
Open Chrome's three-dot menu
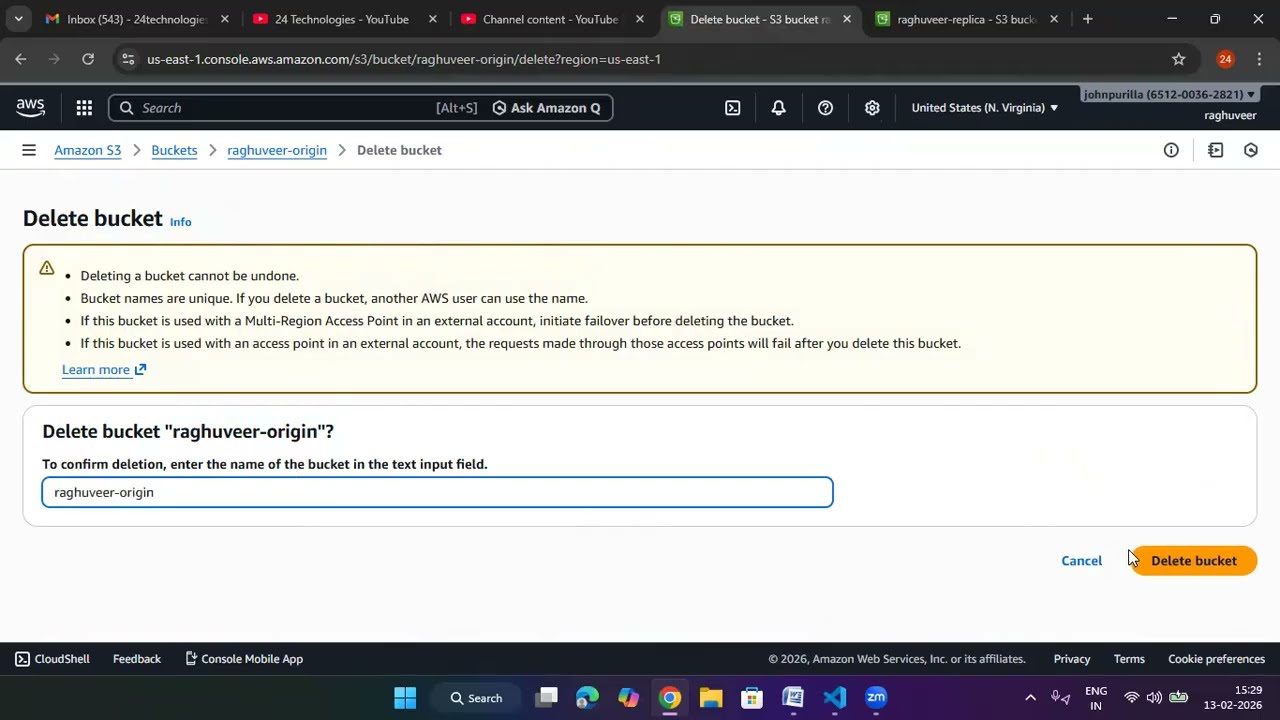coord(1259,59)
